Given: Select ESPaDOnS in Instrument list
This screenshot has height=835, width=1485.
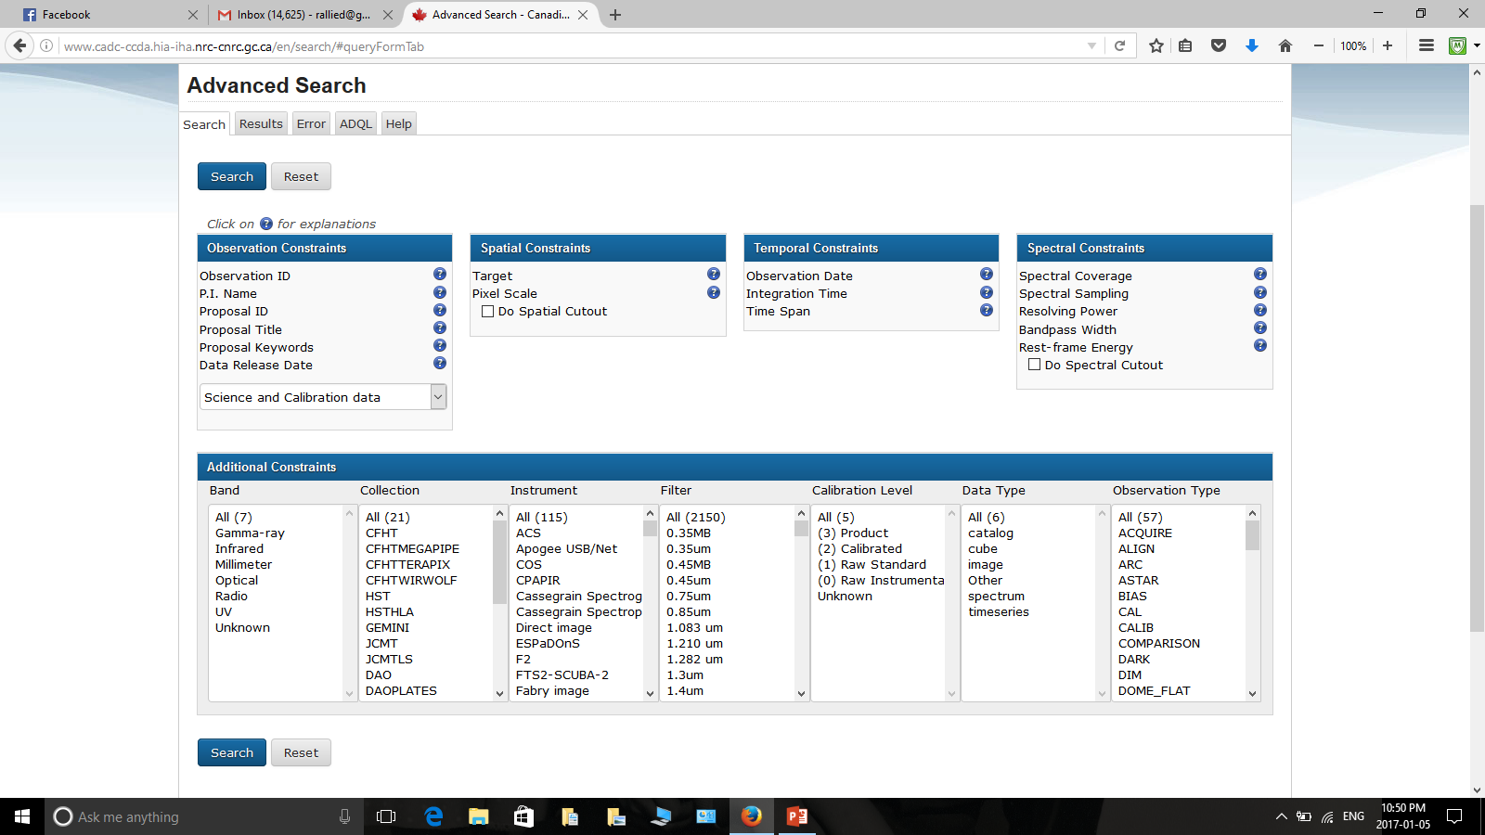Looking at the screenshot, I should coord(547,643).
